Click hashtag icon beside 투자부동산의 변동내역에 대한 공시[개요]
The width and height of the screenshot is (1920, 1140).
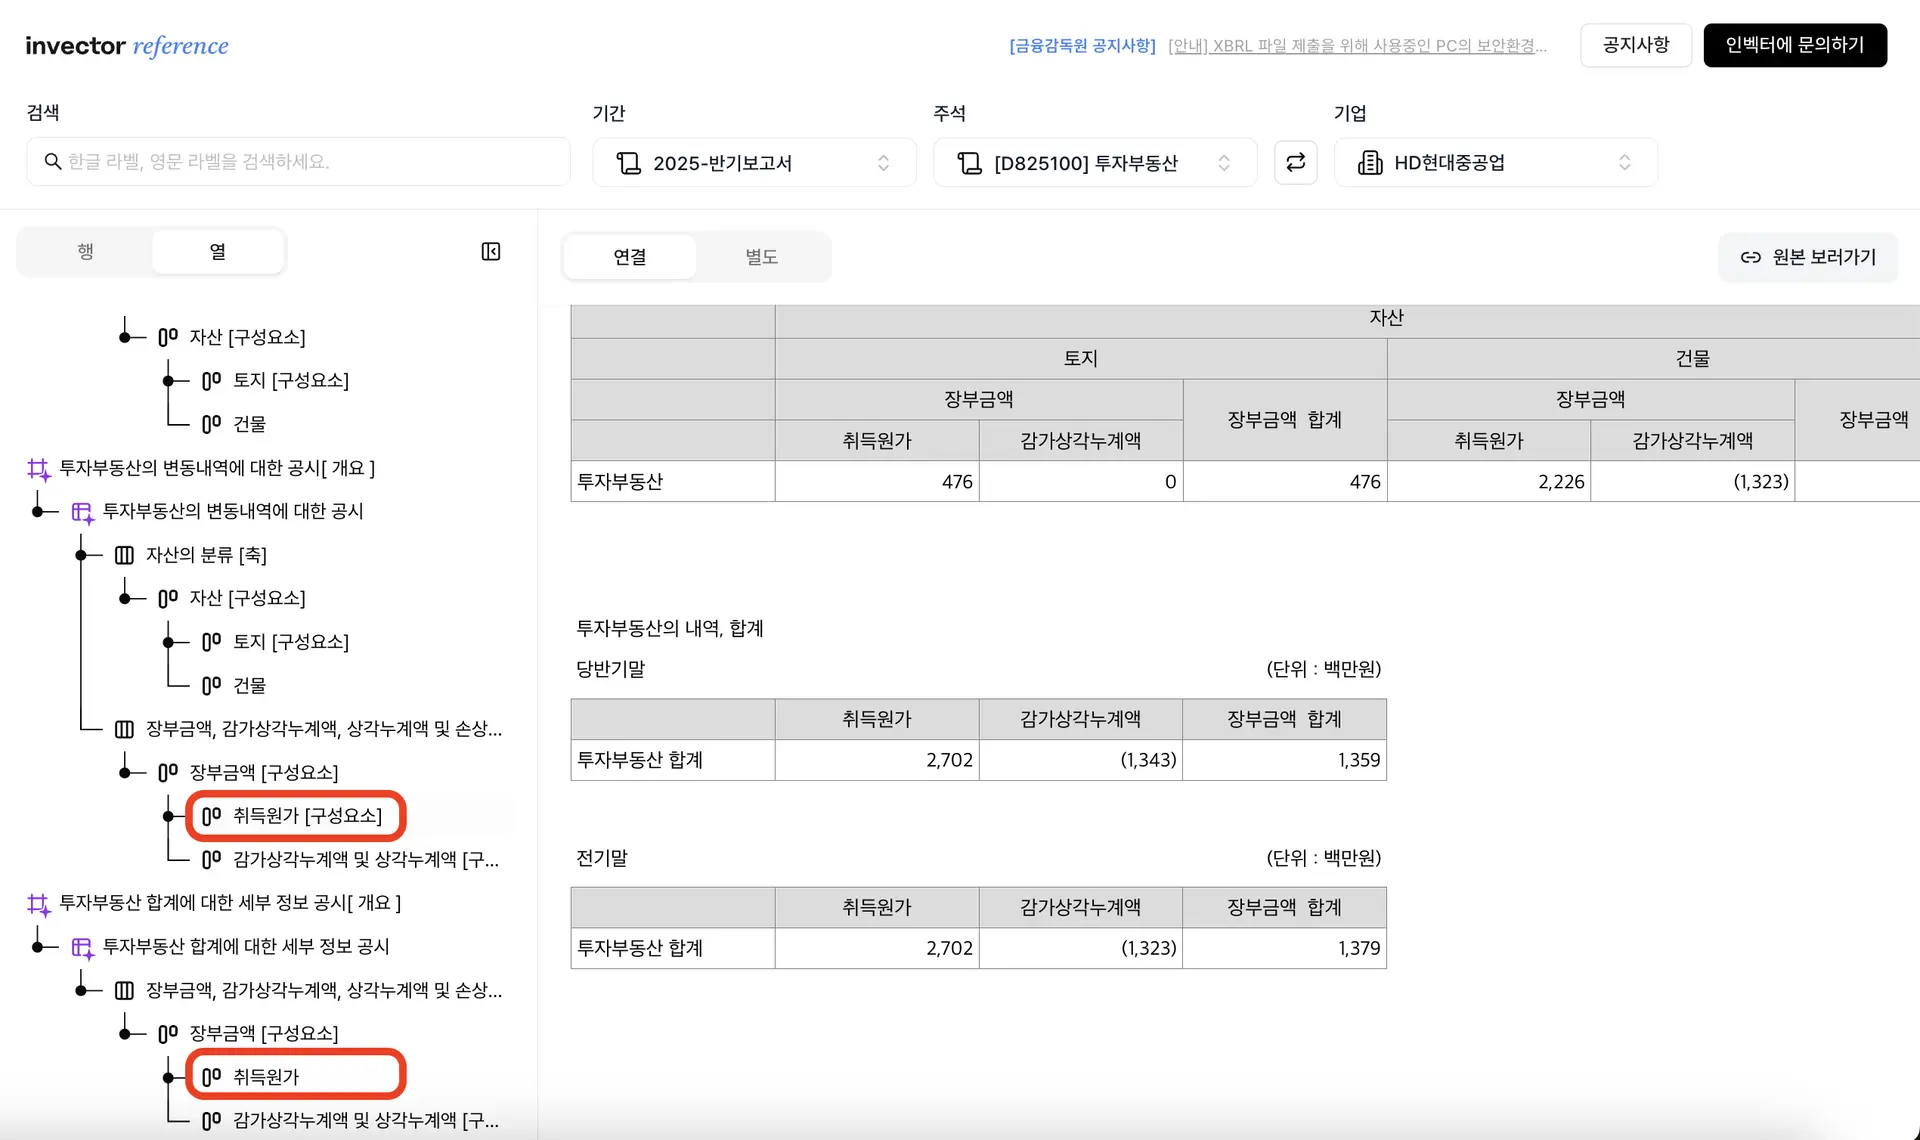(38, 468)
